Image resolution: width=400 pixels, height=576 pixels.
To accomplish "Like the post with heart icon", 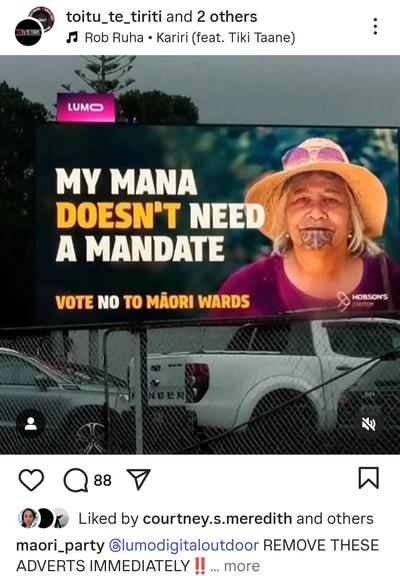I will [31, 480].
